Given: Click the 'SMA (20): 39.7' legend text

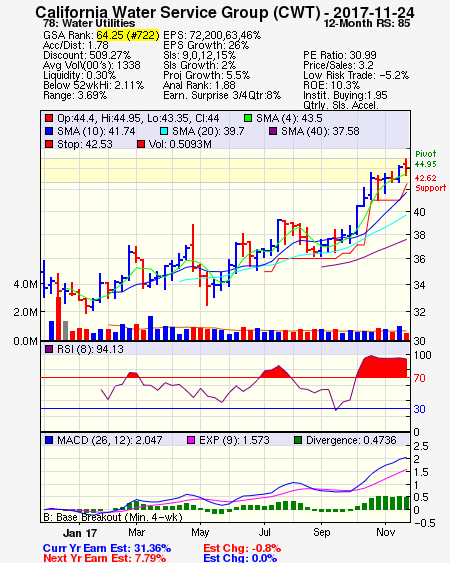Looking at the screenshot, I should coord(208,131).
